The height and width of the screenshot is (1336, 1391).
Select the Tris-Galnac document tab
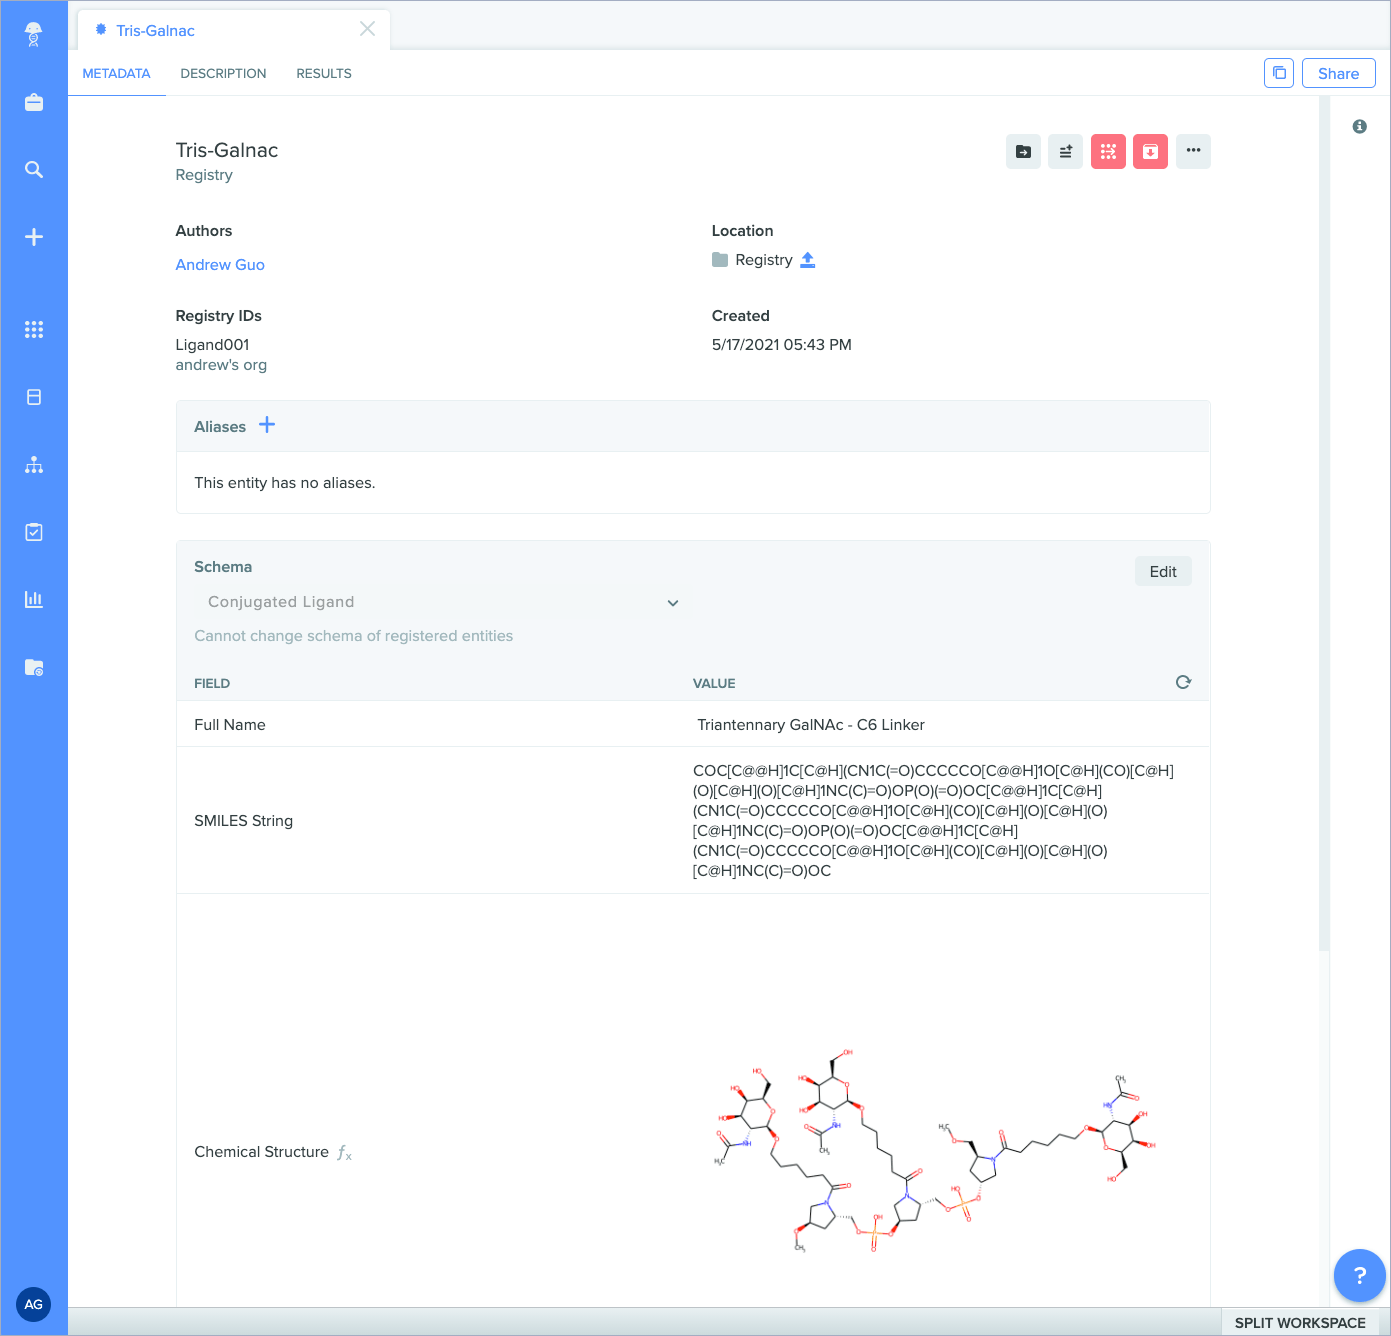pyautogui.click(x=234, y=30)
